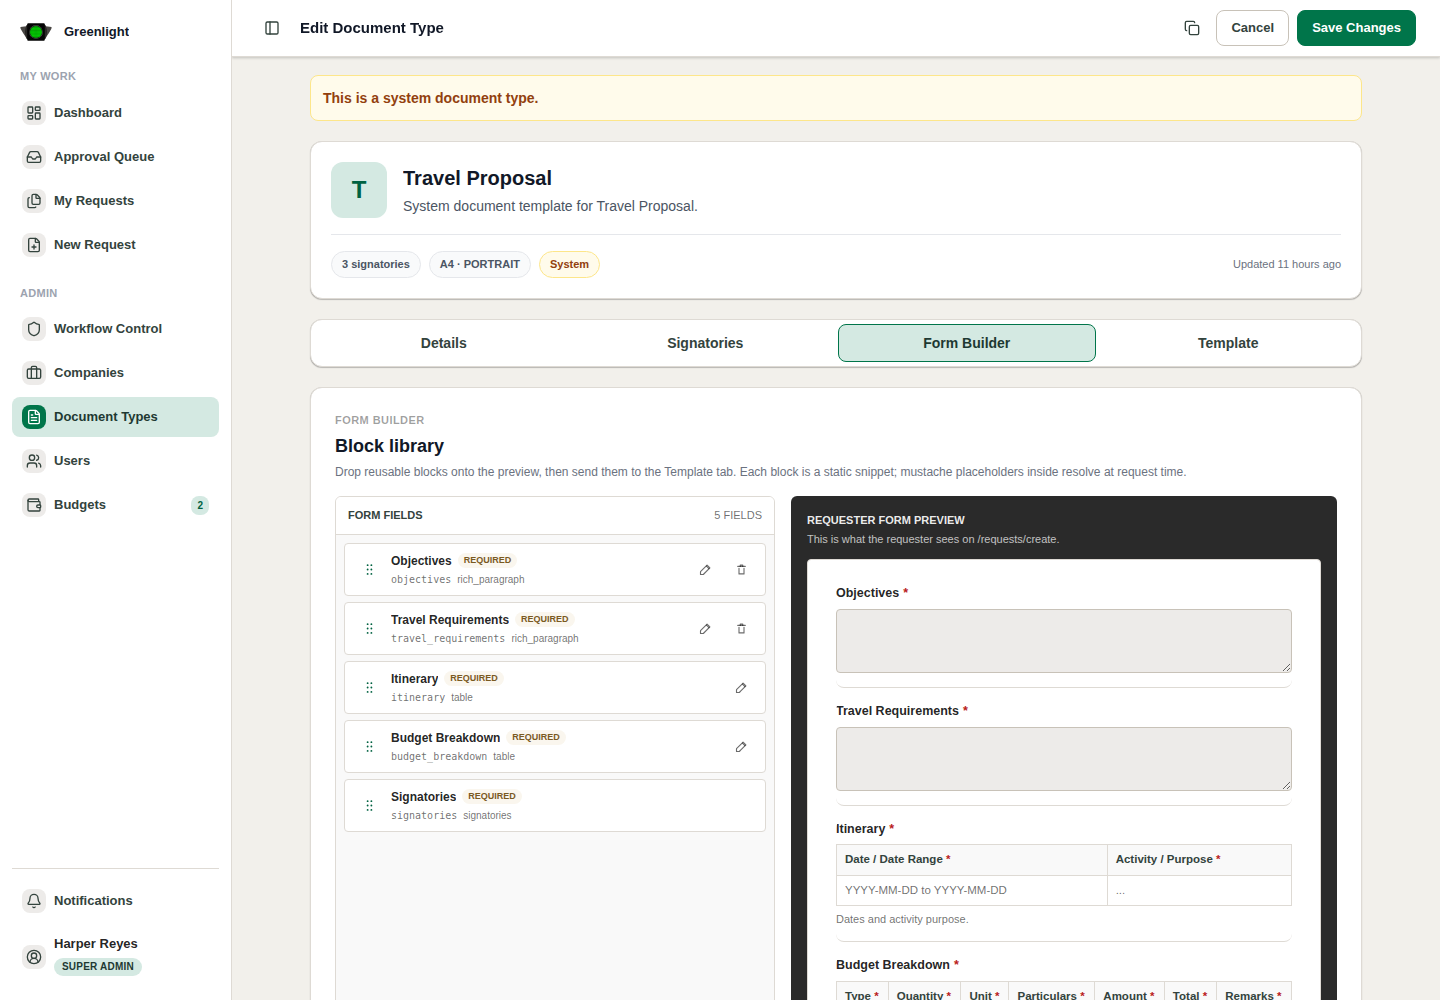Click the Greenlight logo icon
This screenshot has height=1000, width=1440.
36,32
